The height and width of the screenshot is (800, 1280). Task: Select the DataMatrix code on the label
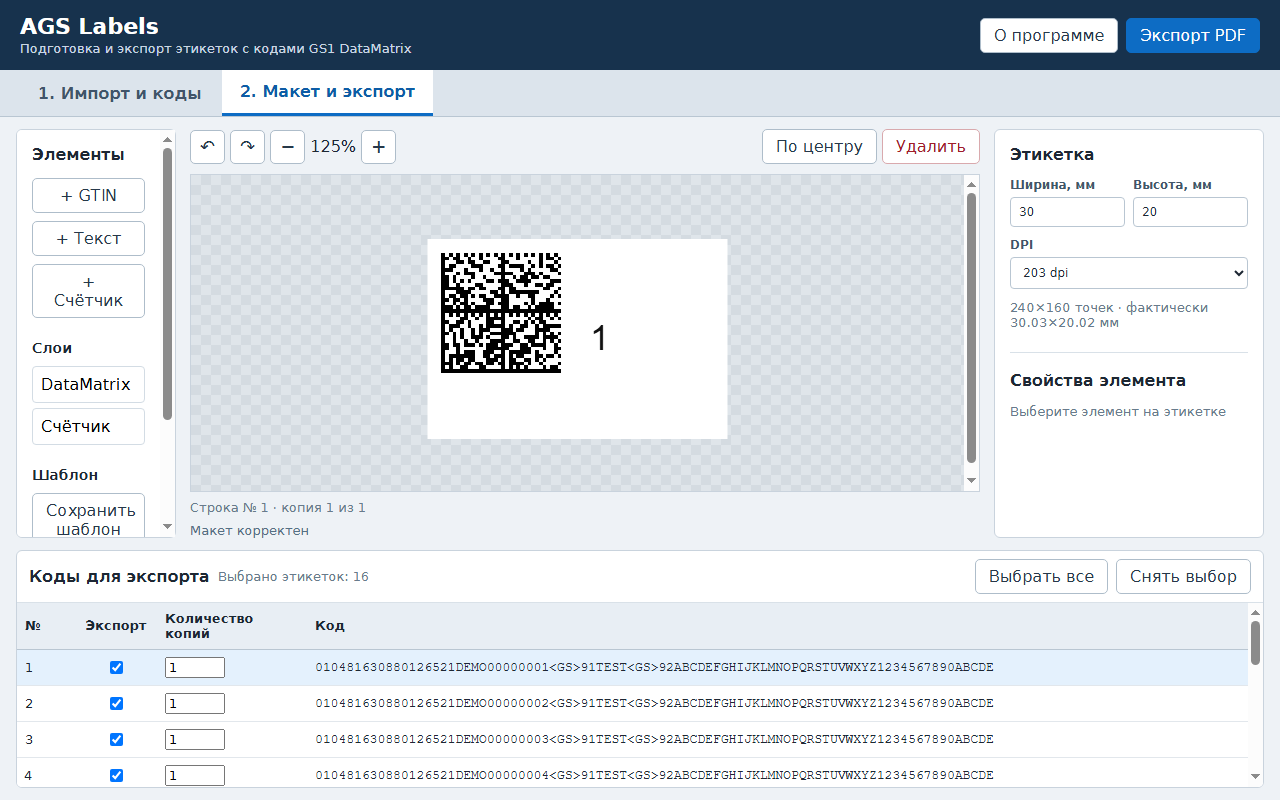(x=501, y=313)
